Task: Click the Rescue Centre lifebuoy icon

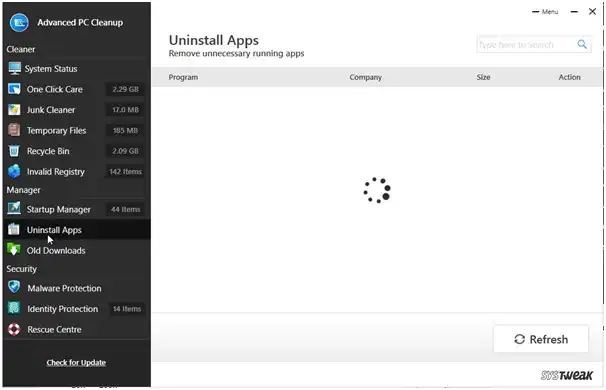Action: click(x=14, y=329)
